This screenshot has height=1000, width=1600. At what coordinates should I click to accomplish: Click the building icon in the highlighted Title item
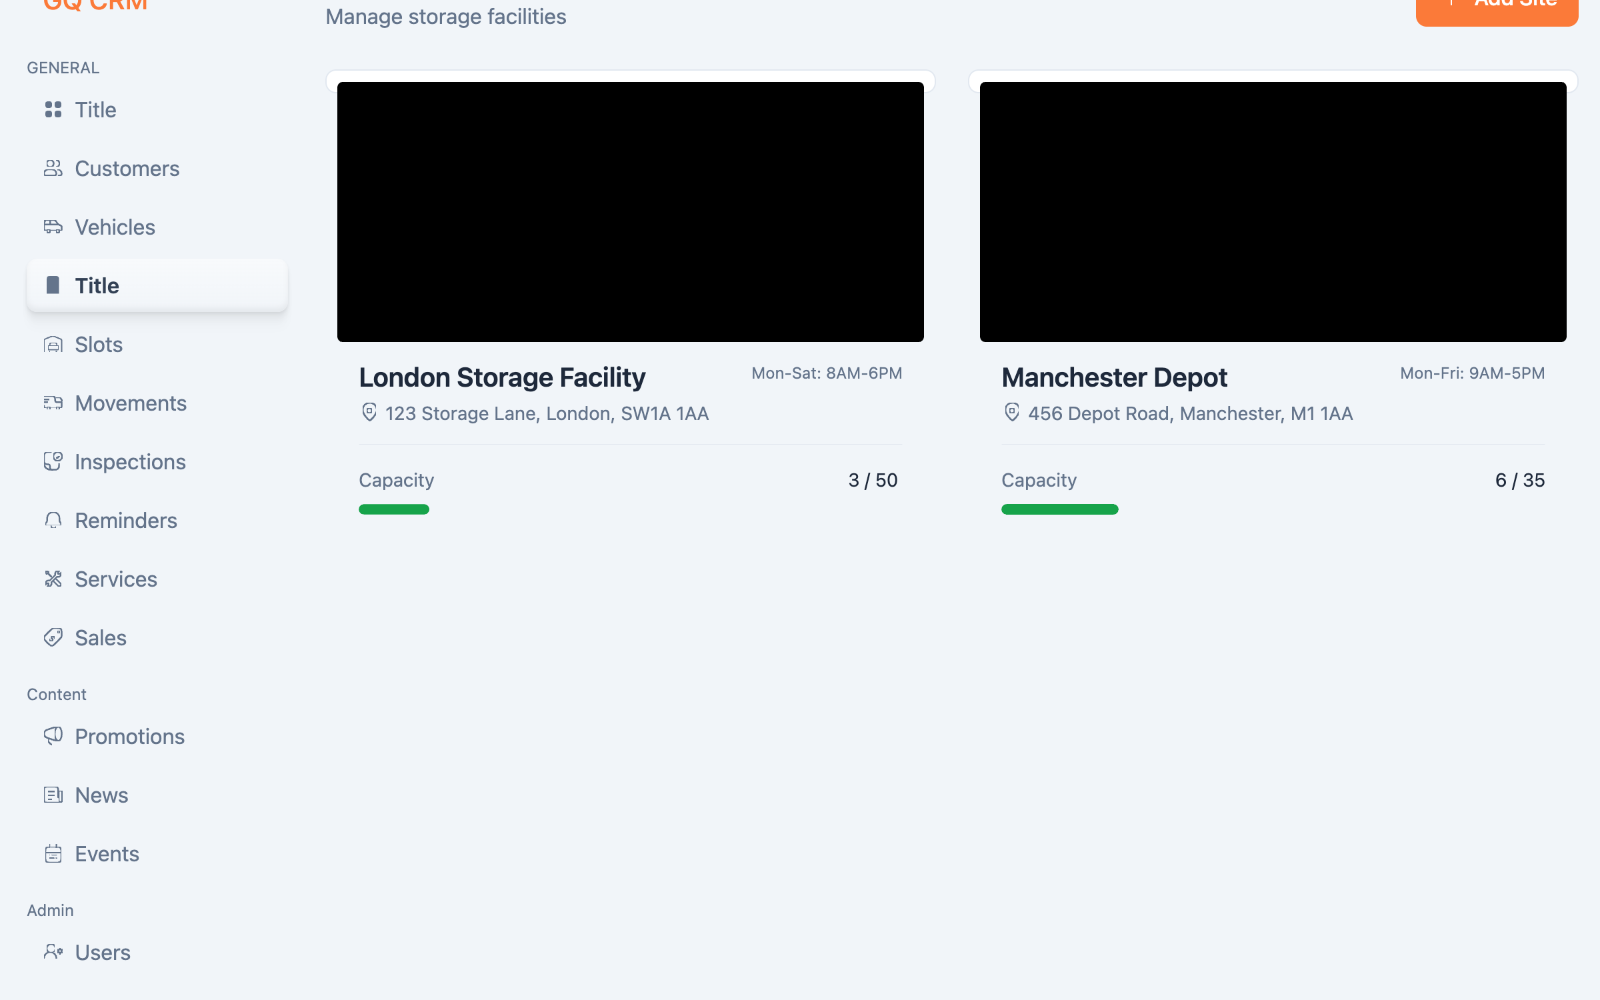click(53, 285)
